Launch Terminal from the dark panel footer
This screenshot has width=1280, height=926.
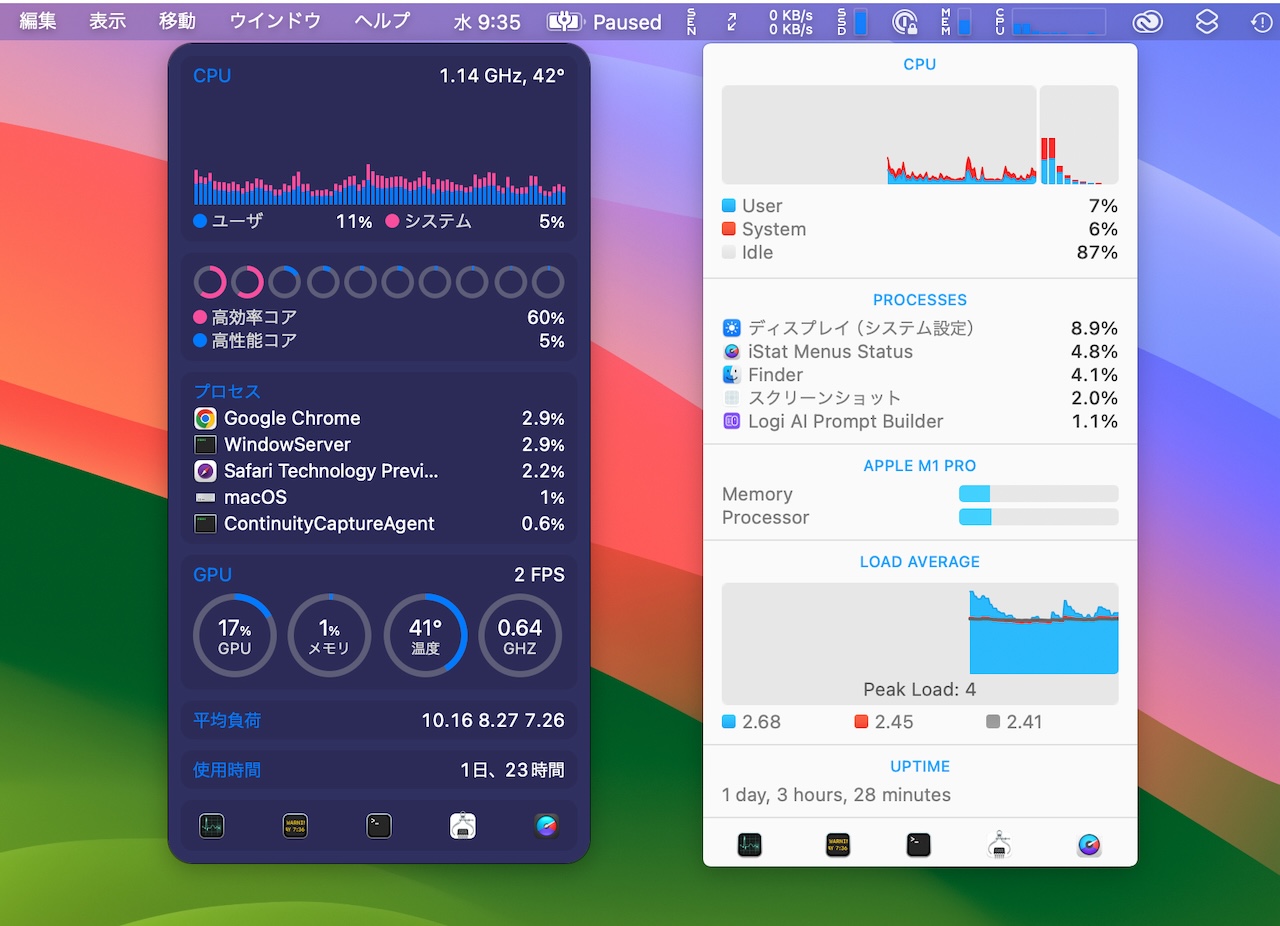tap(379, 826)
